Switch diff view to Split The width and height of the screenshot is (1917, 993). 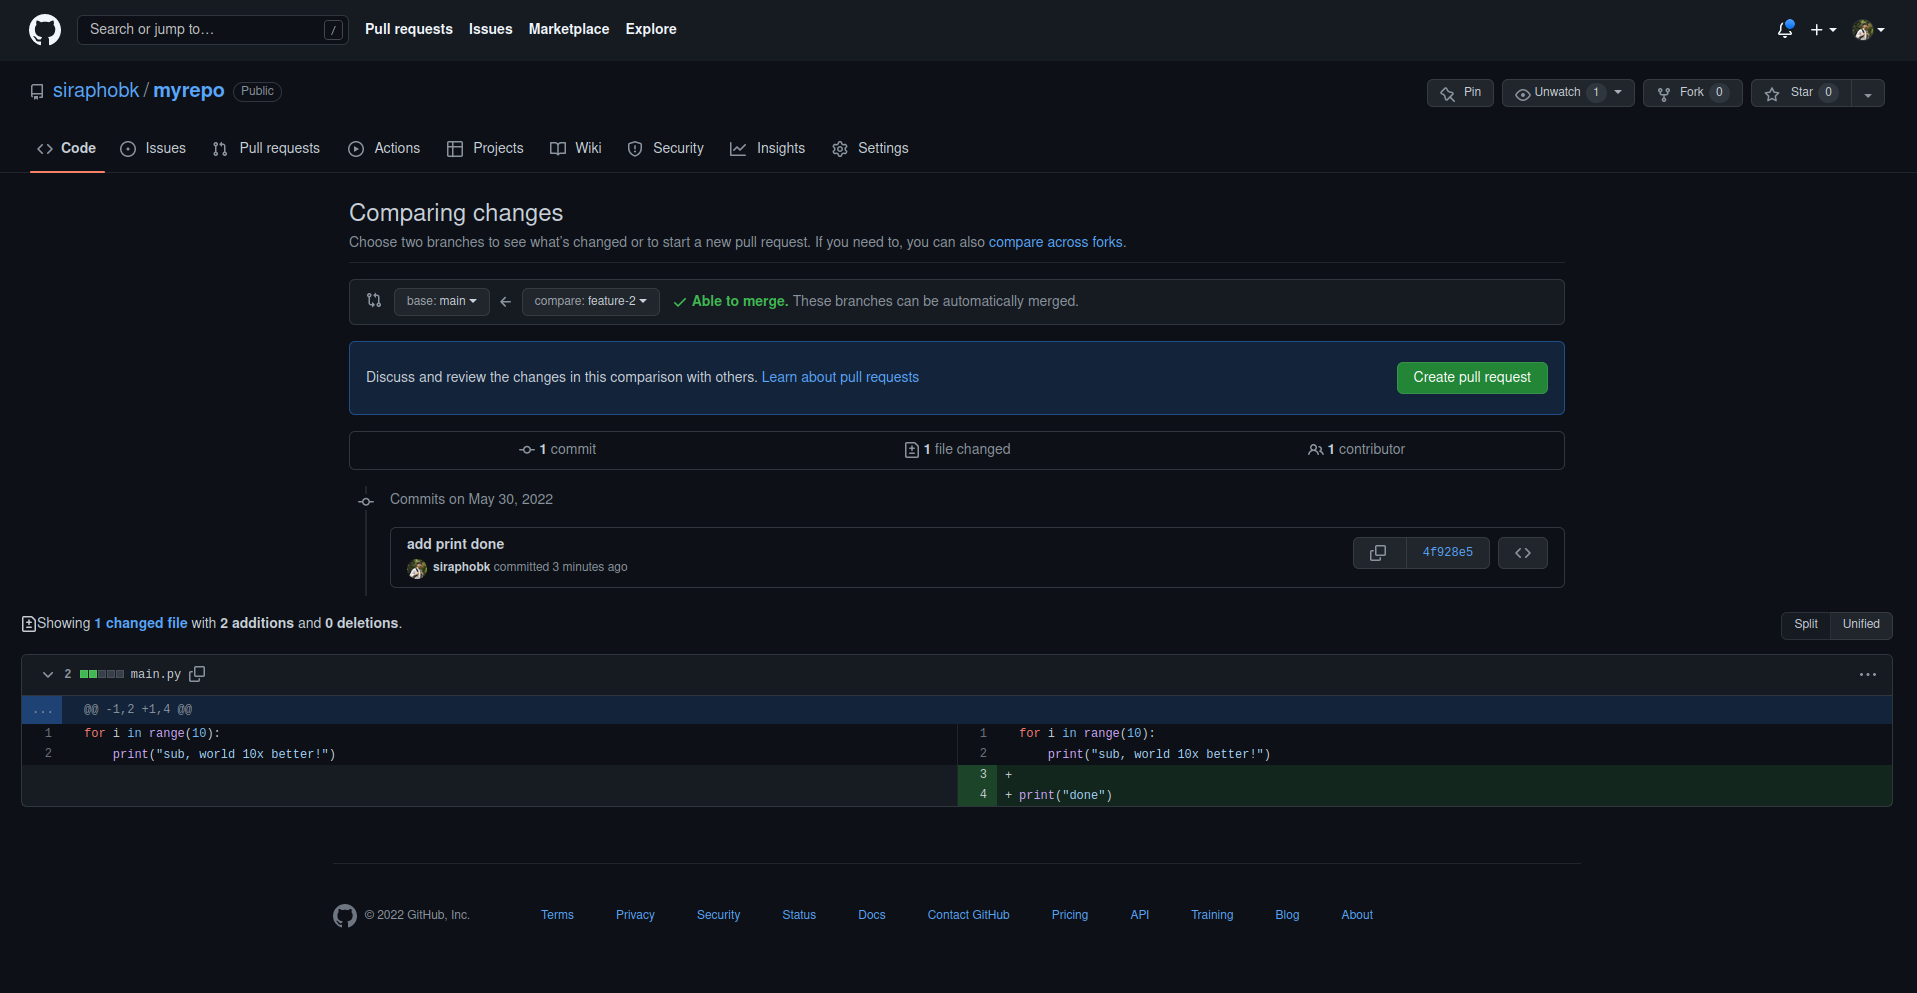(x=1805, y=624)
